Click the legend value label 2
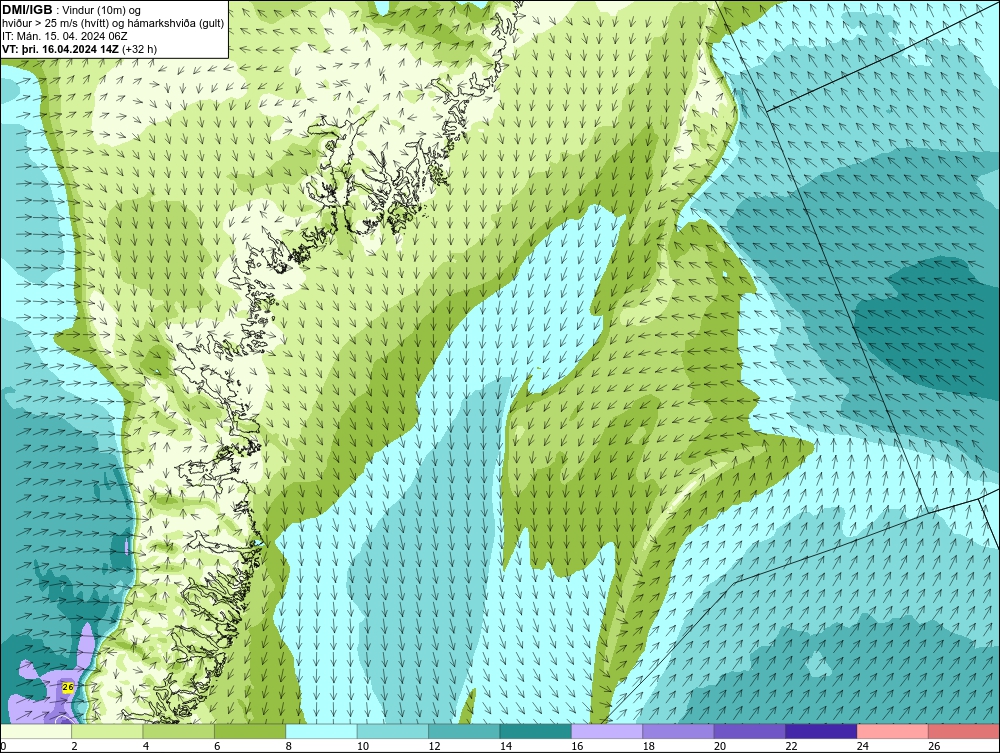This screenshot has width=1000, height=753. (75, 746)
